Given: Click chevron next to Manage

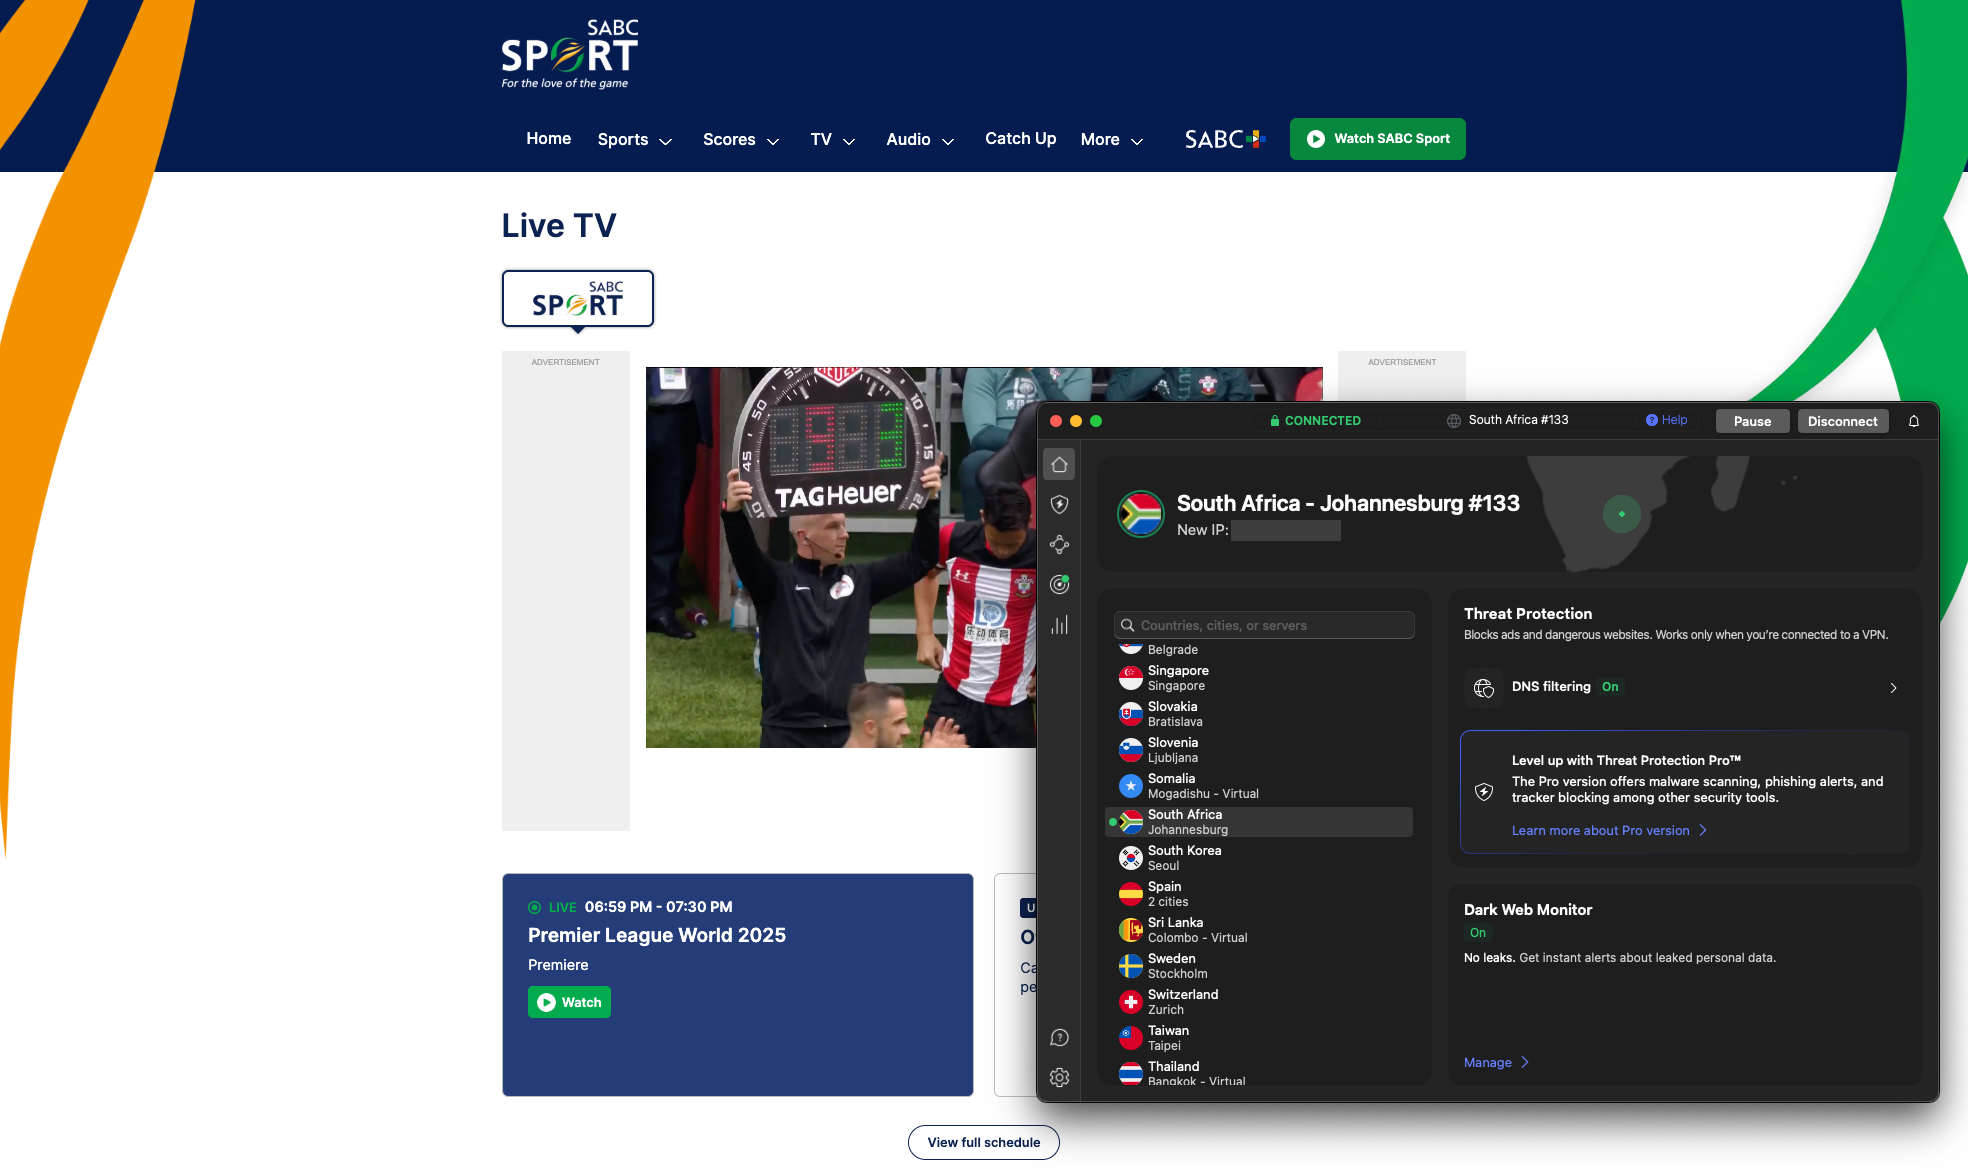Looking at the screenshot, I should tap(1524, 1063).
